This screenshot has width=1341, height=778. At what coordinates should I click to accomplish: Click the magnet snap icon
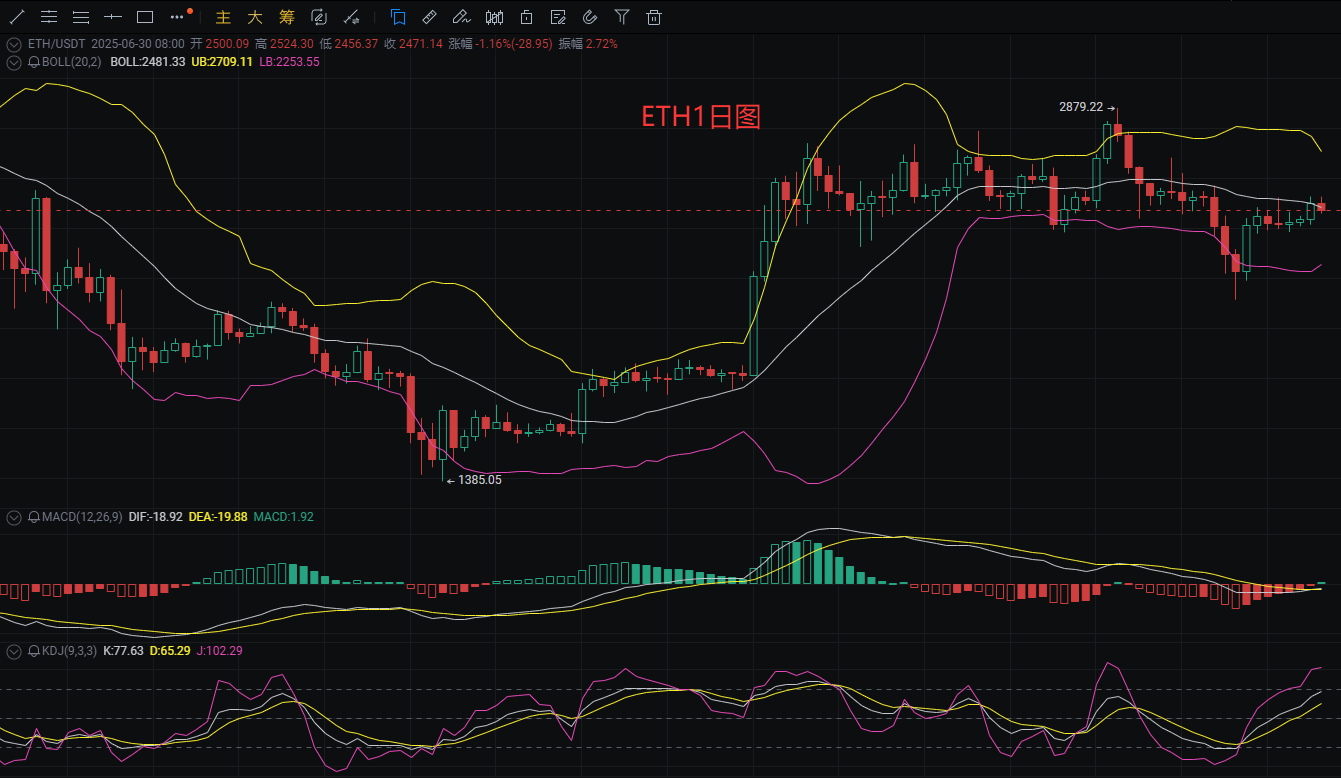pyautogui.click(x=590, y=17)
